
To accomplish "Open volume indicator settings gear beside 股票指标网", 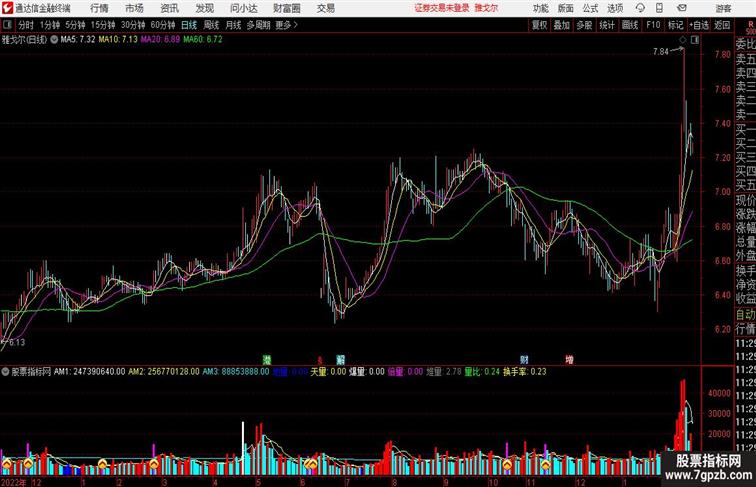I will click(x=6, y=372).
